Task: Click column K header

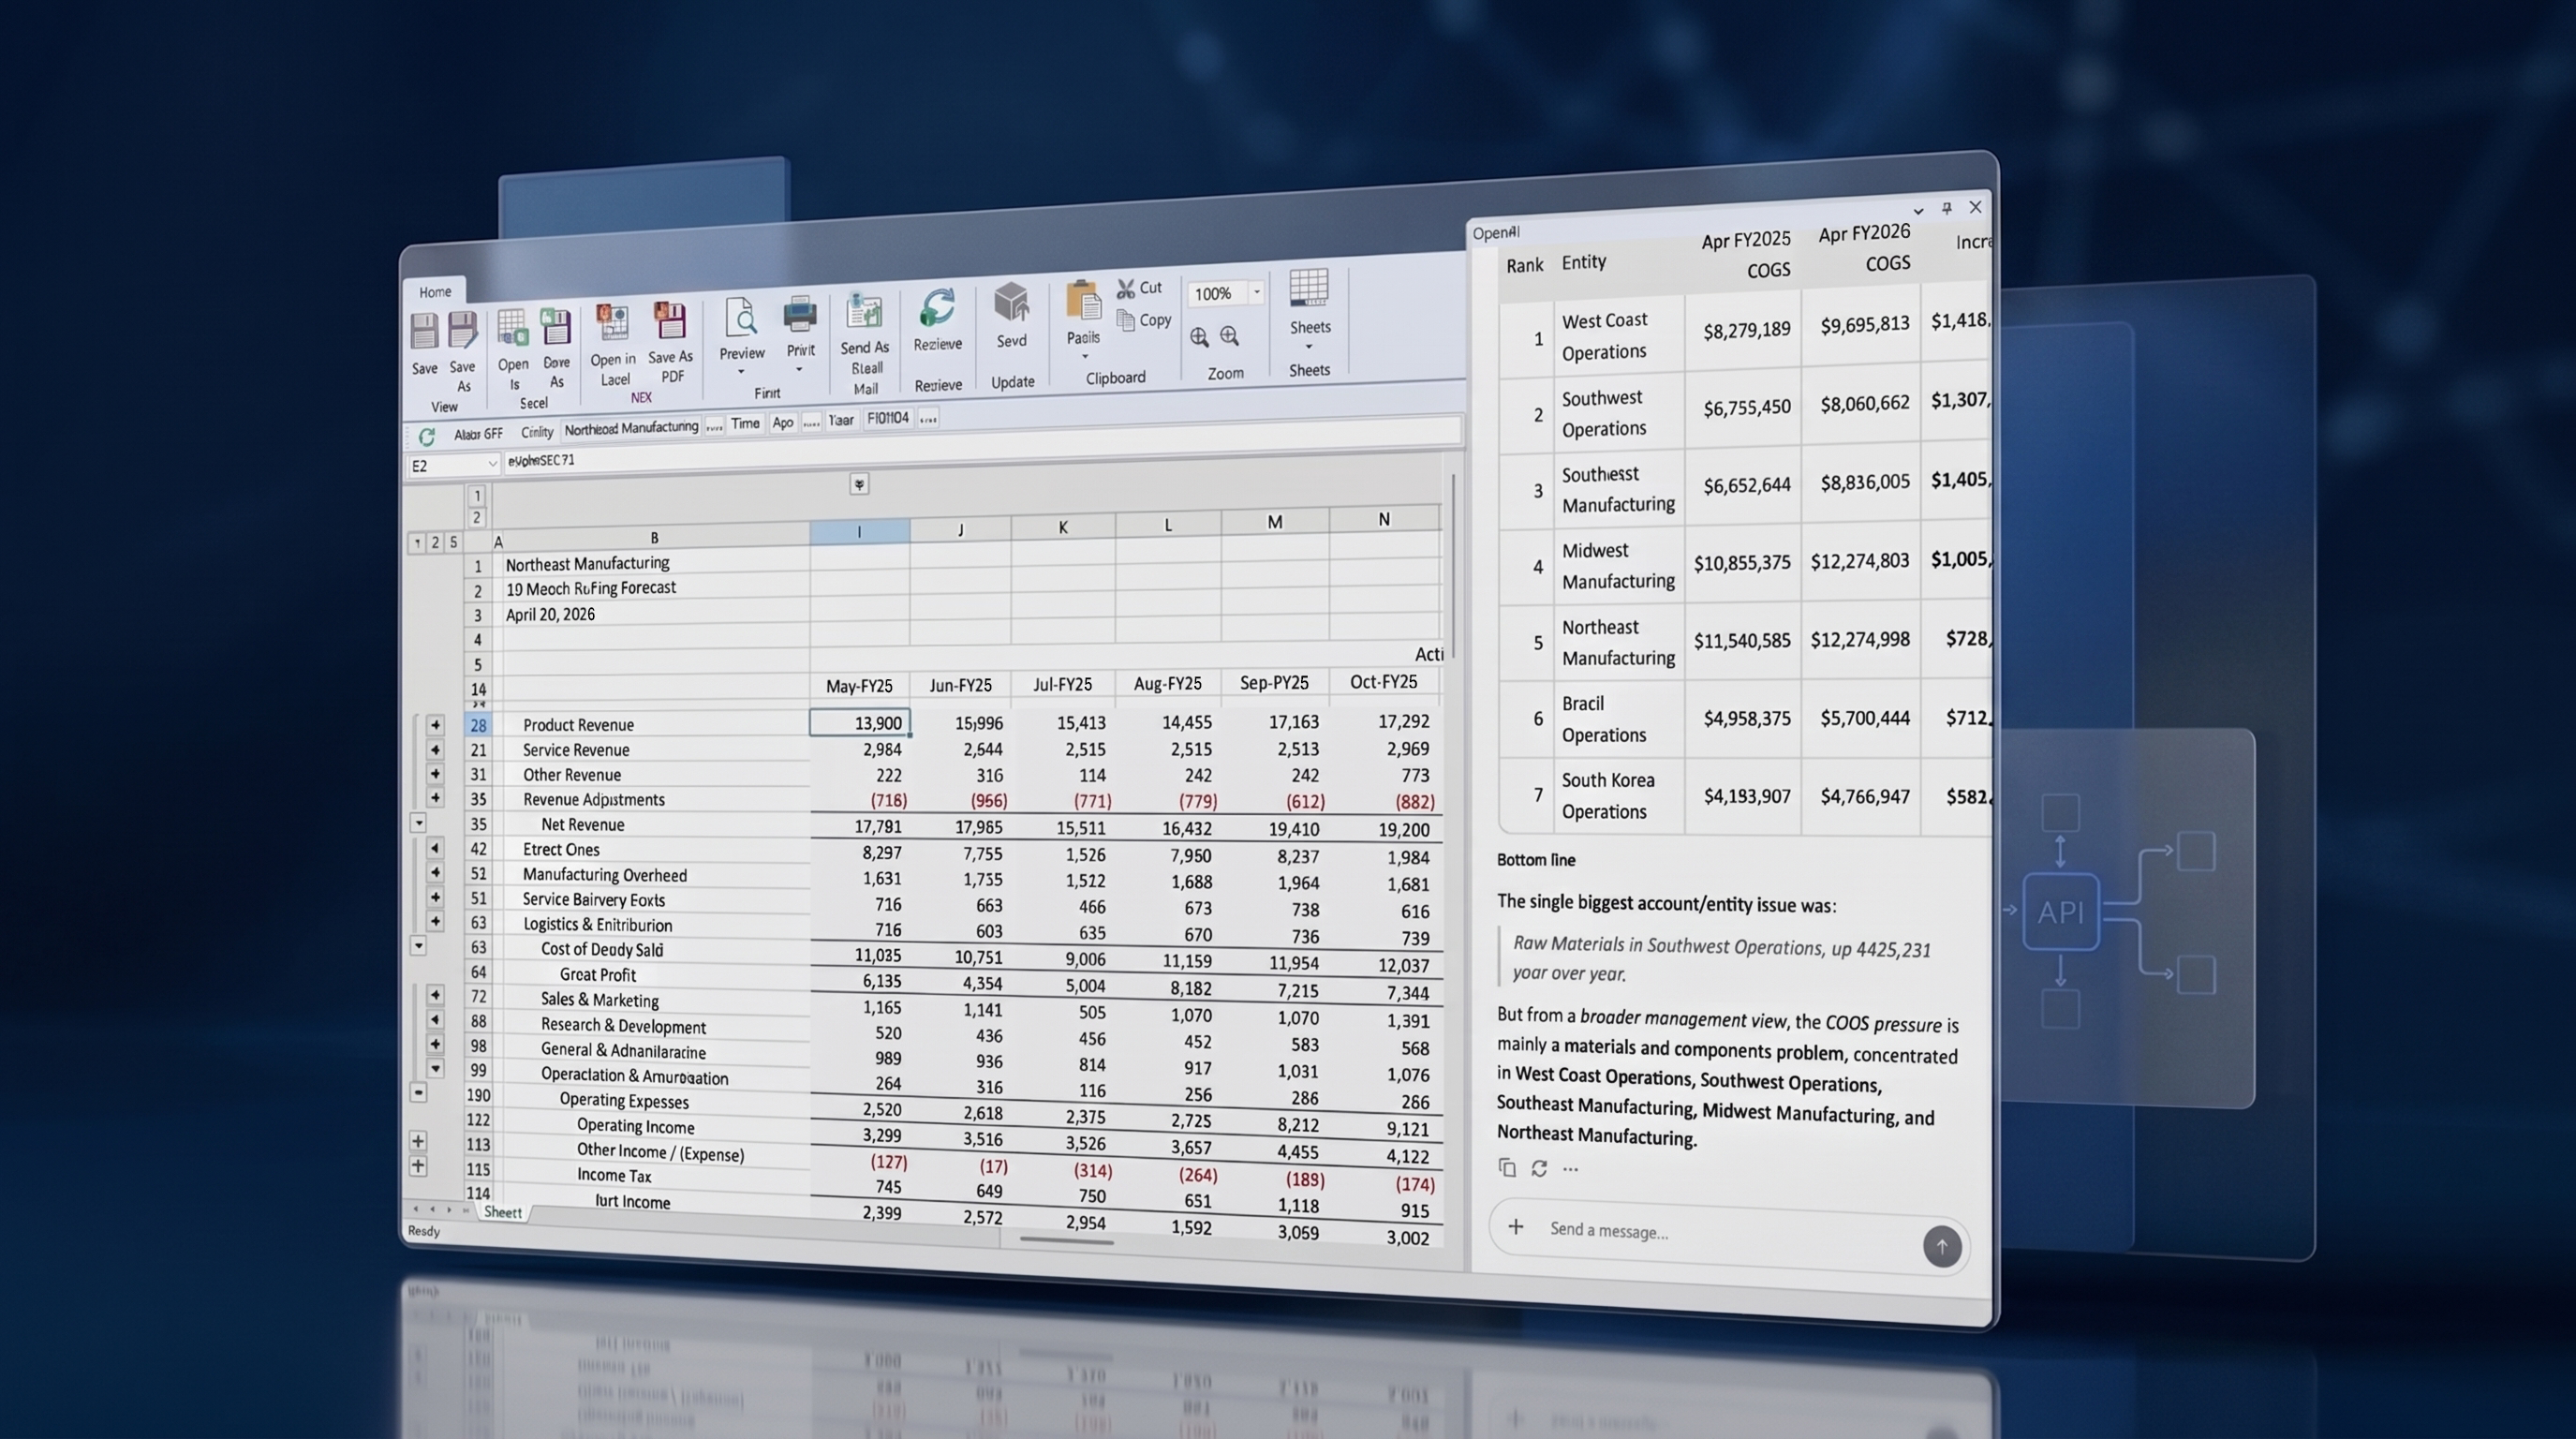Action: click(x=1063, y=526)
